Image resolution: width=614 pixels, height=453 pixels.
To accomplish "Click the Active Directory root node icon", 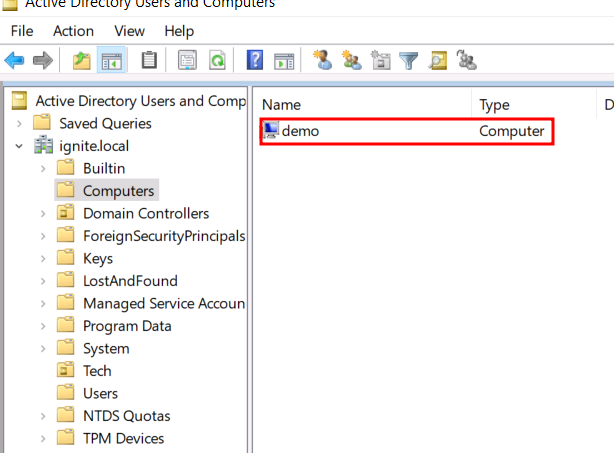I will click(19, 101).
